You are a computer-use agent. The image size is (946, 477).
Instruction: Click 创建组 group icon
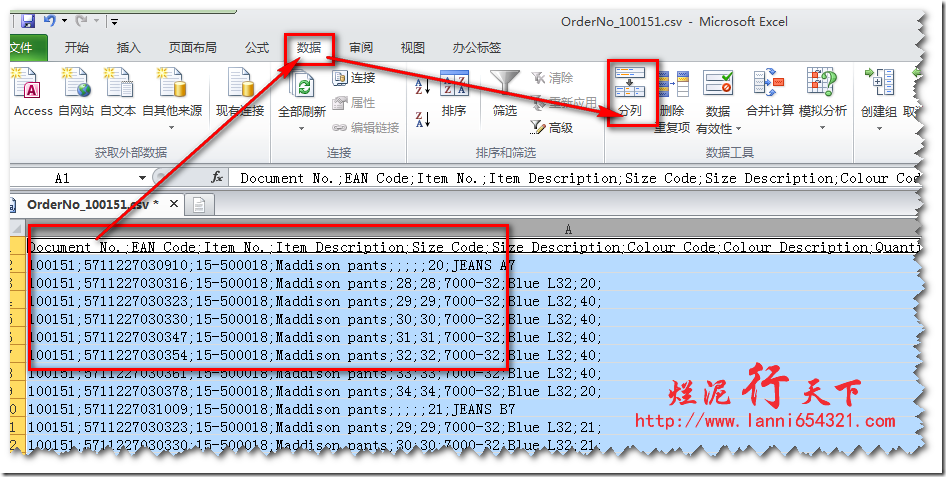point(879,84)
